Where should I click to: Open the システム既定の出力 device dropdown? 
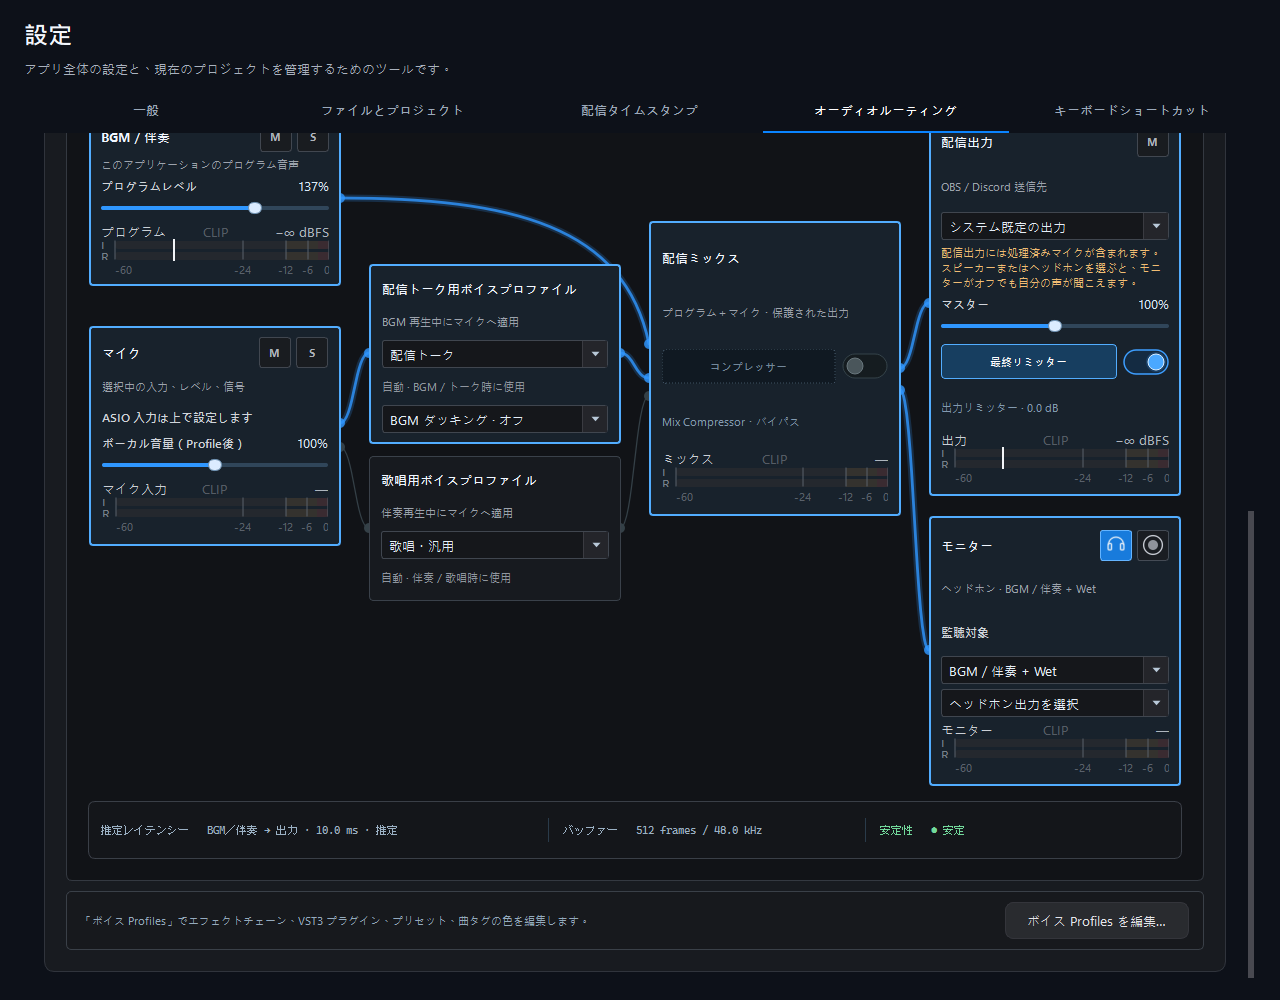tap(1055, 226)
